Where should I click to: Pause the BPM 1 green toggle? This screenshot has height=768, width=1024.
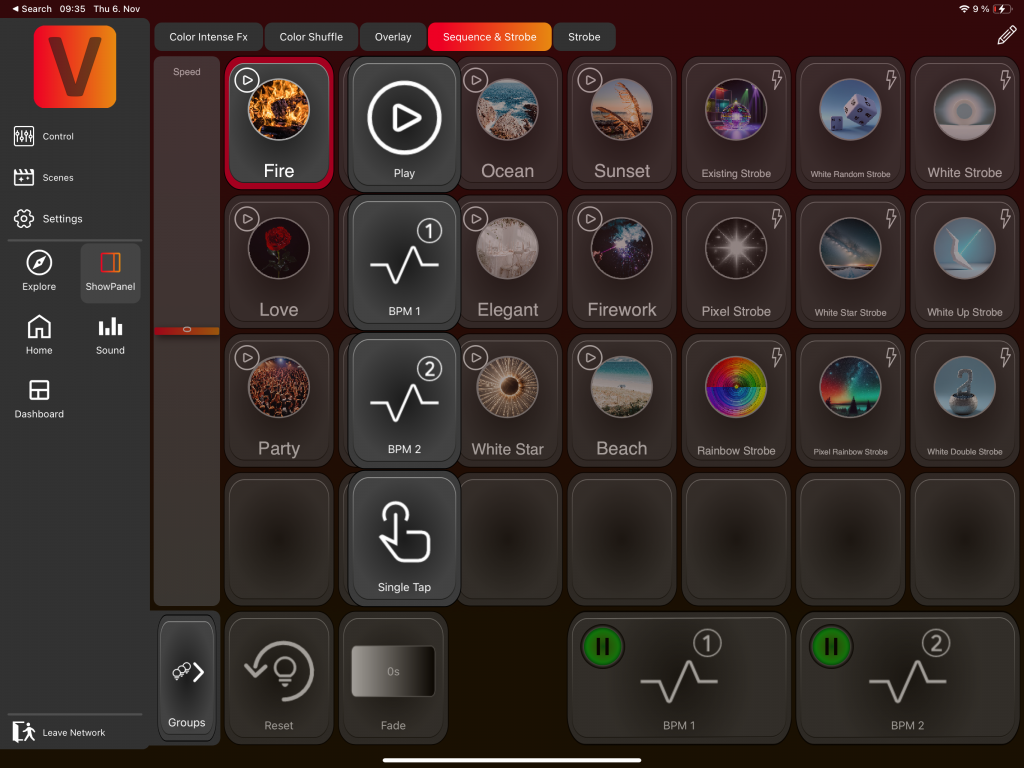click(x=602, y=646)
